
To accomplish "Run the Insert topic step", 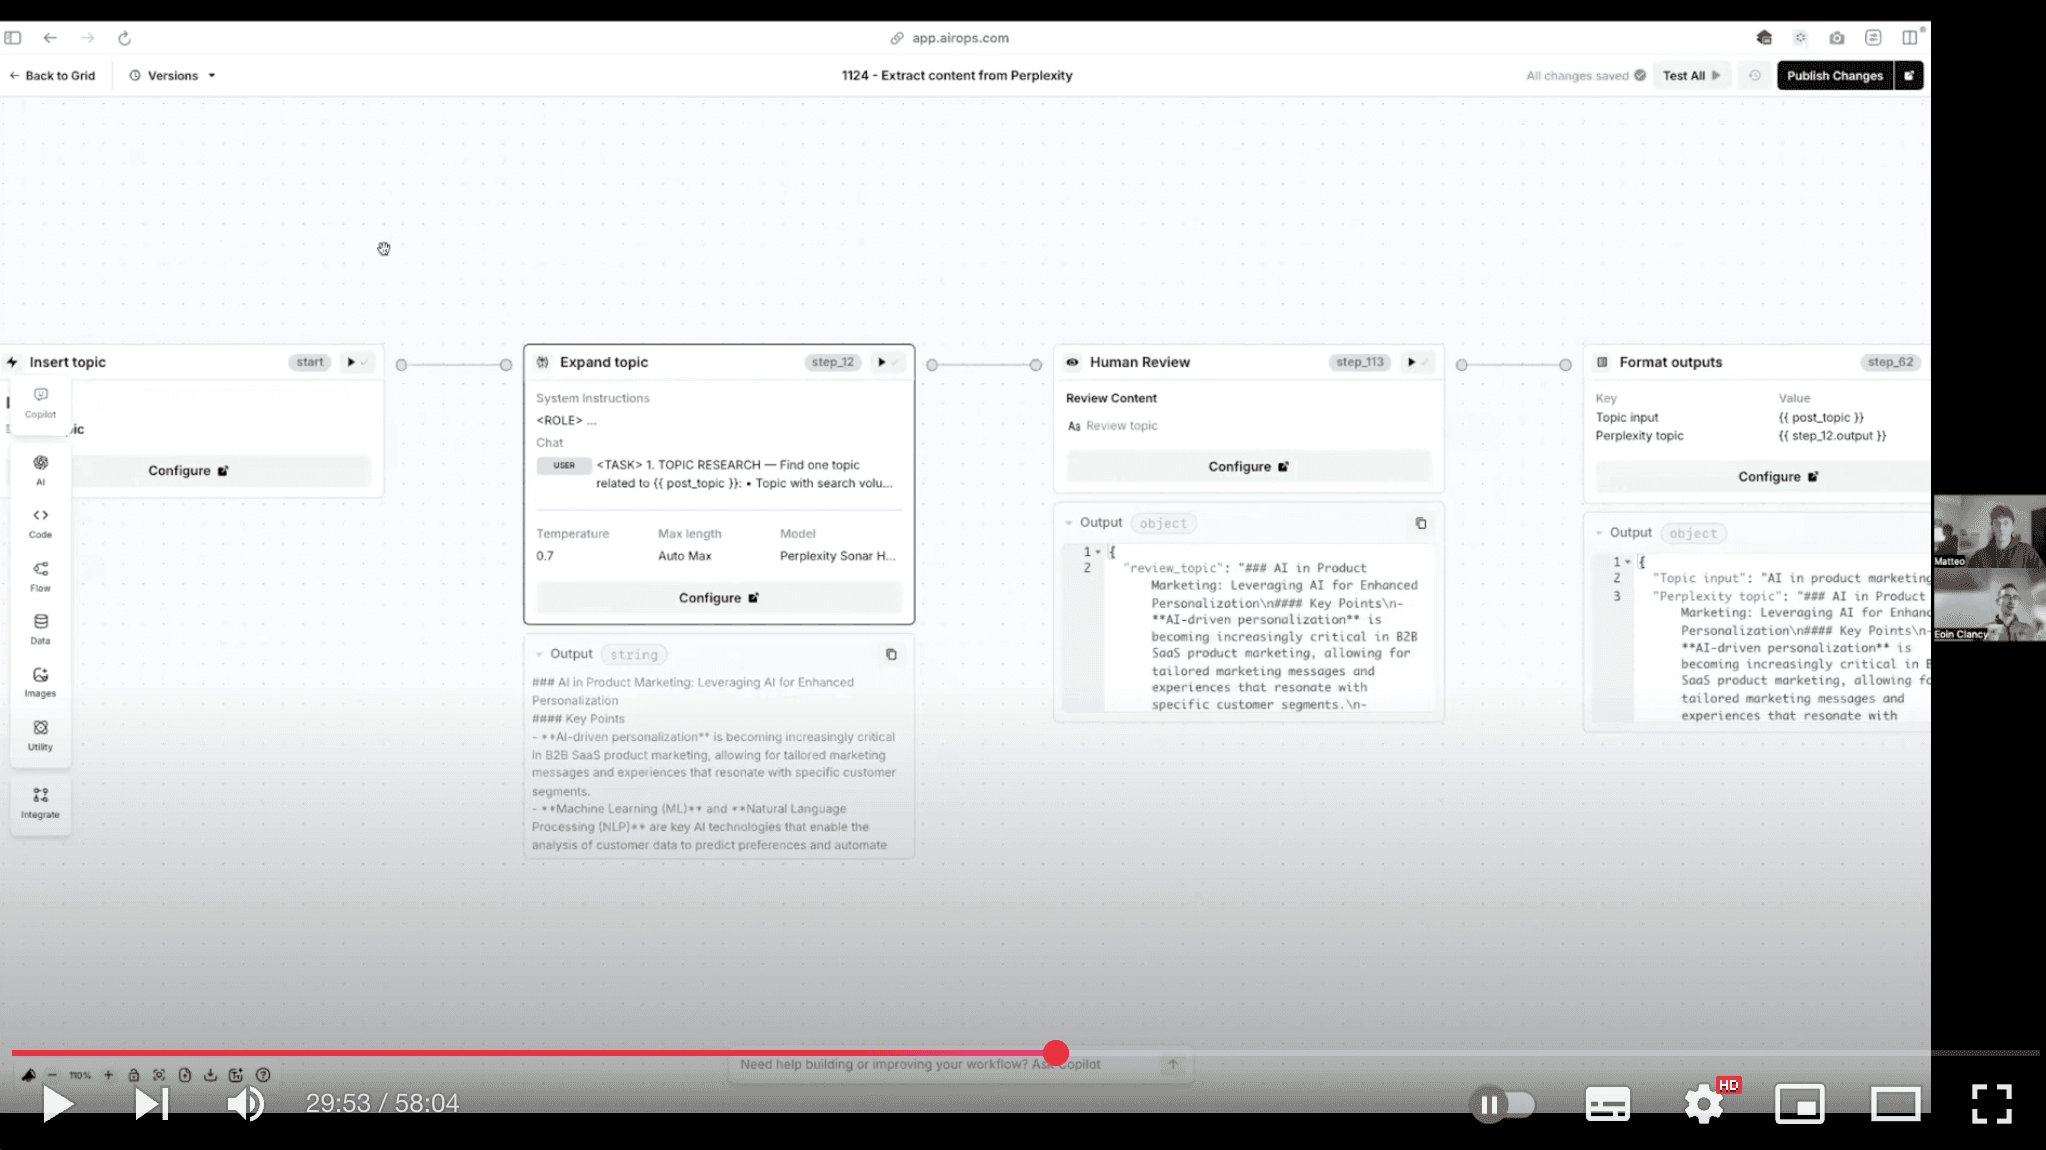I will coord(351,362).
